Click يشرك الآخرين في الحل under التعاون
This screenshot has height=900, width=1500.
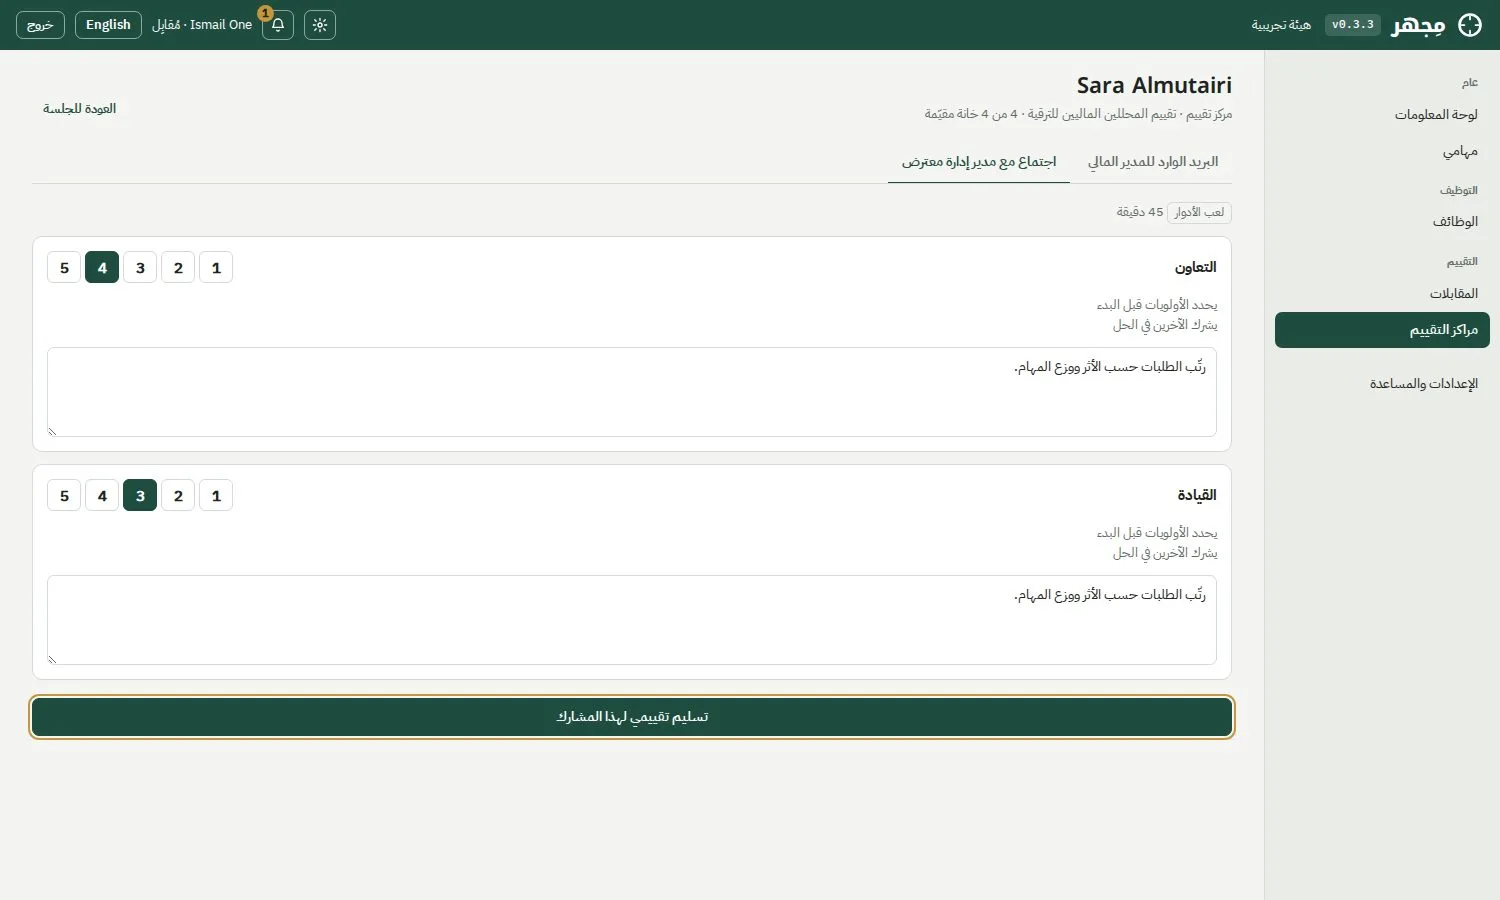tap(1165, 325)
